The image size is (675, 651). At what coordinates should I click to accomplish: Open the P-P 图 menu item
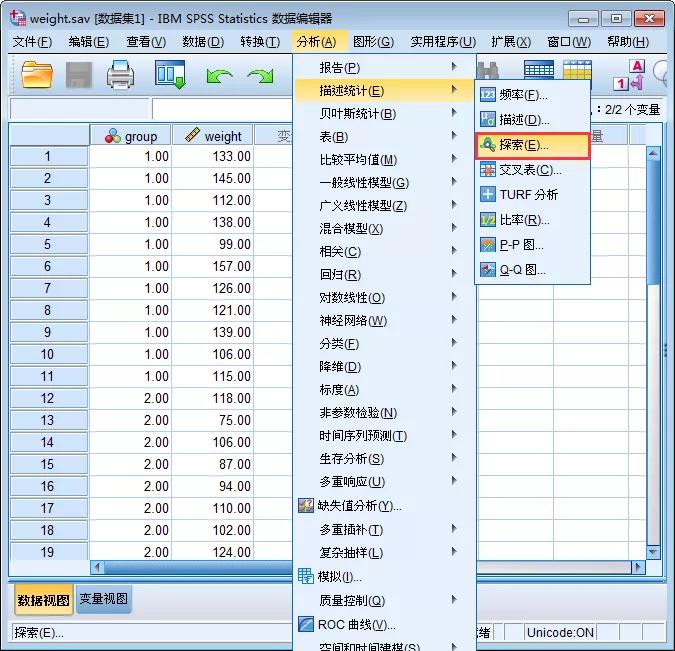click(x=533, y=245)
